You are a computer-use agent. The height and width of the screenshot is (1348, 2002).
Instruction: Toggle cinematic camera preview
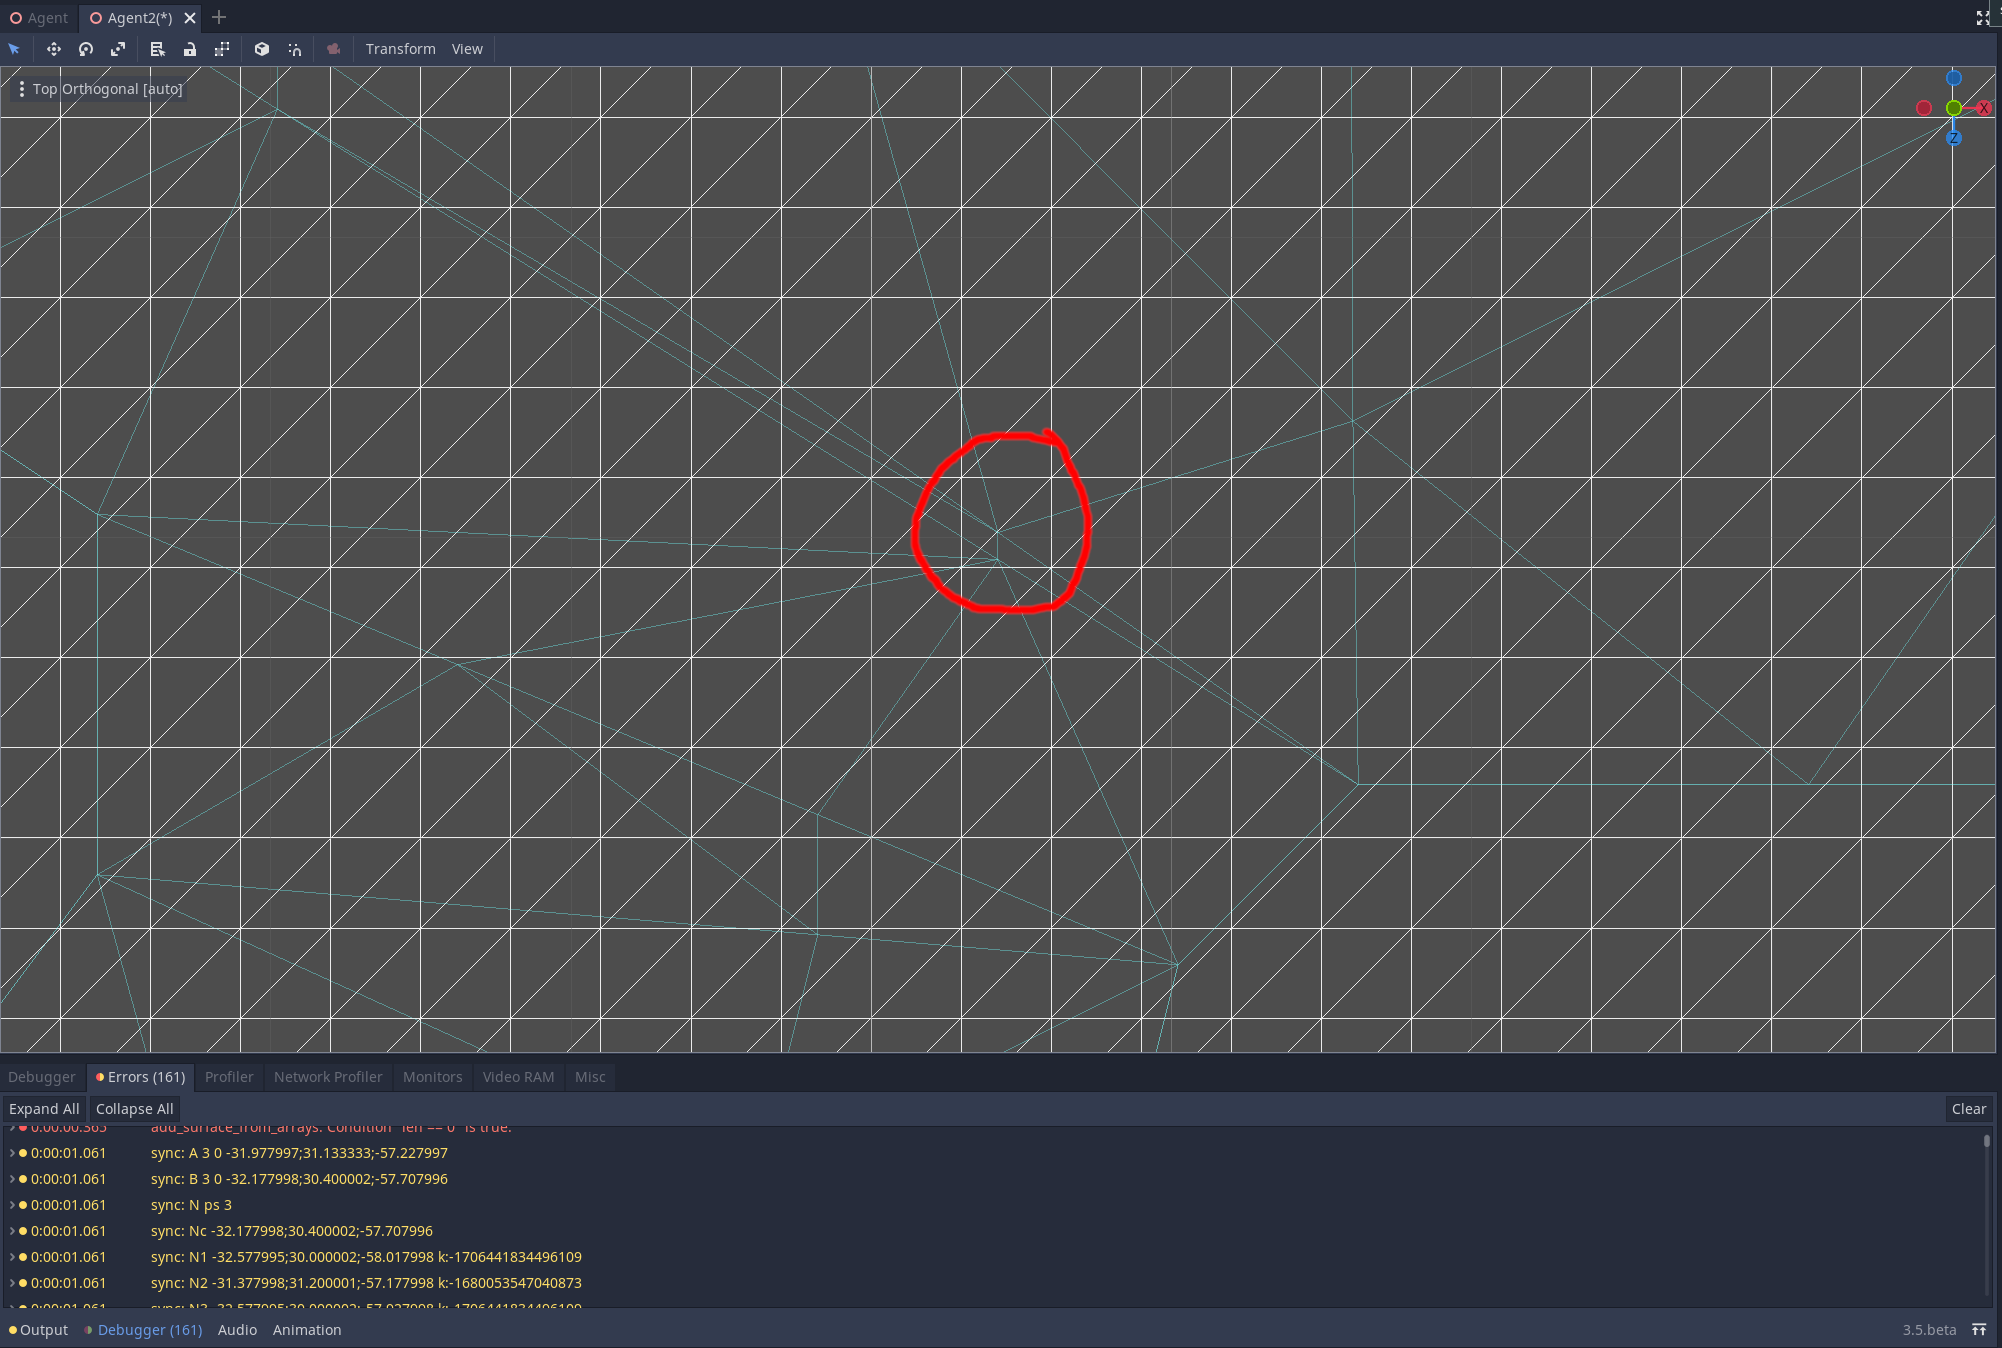333,48
